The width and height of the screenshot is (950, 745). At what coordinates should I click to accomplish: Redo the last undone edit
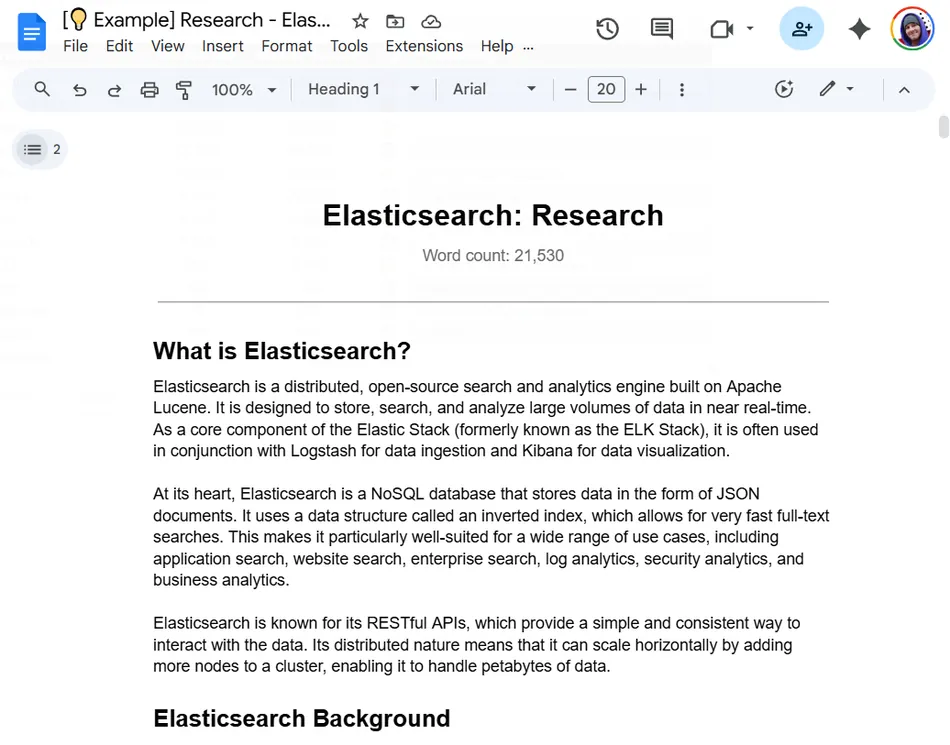tap(114, 89)
